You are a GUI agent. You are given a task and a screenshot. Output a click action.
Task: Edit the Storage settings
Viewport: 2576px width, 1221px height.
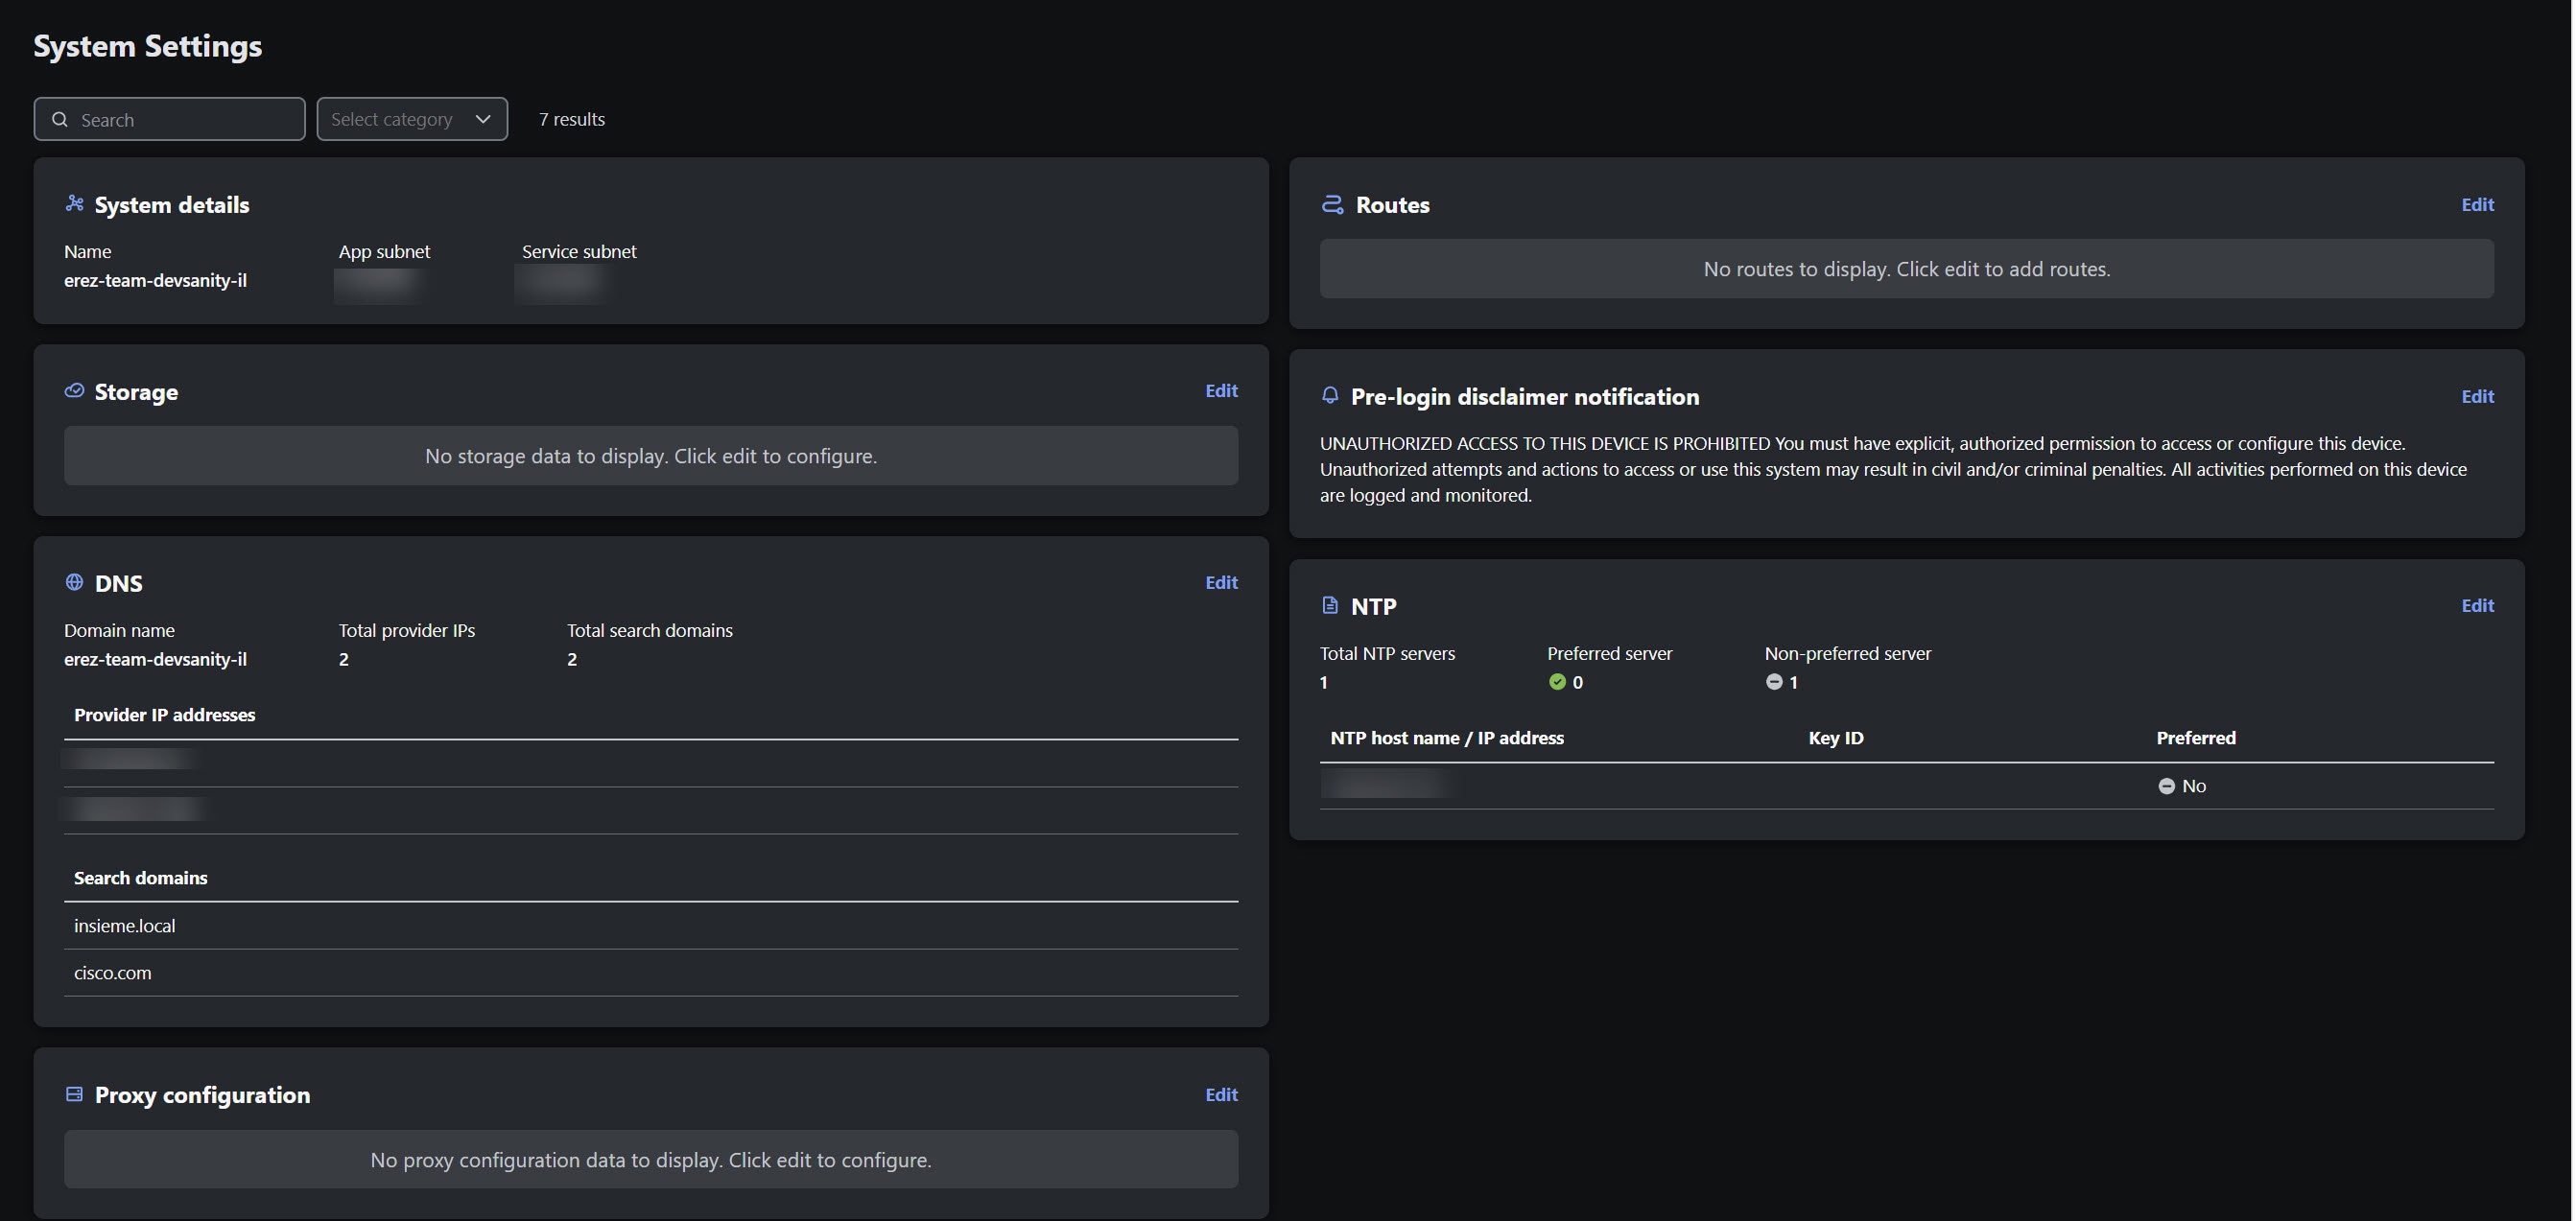click(x=1221, y=391)
